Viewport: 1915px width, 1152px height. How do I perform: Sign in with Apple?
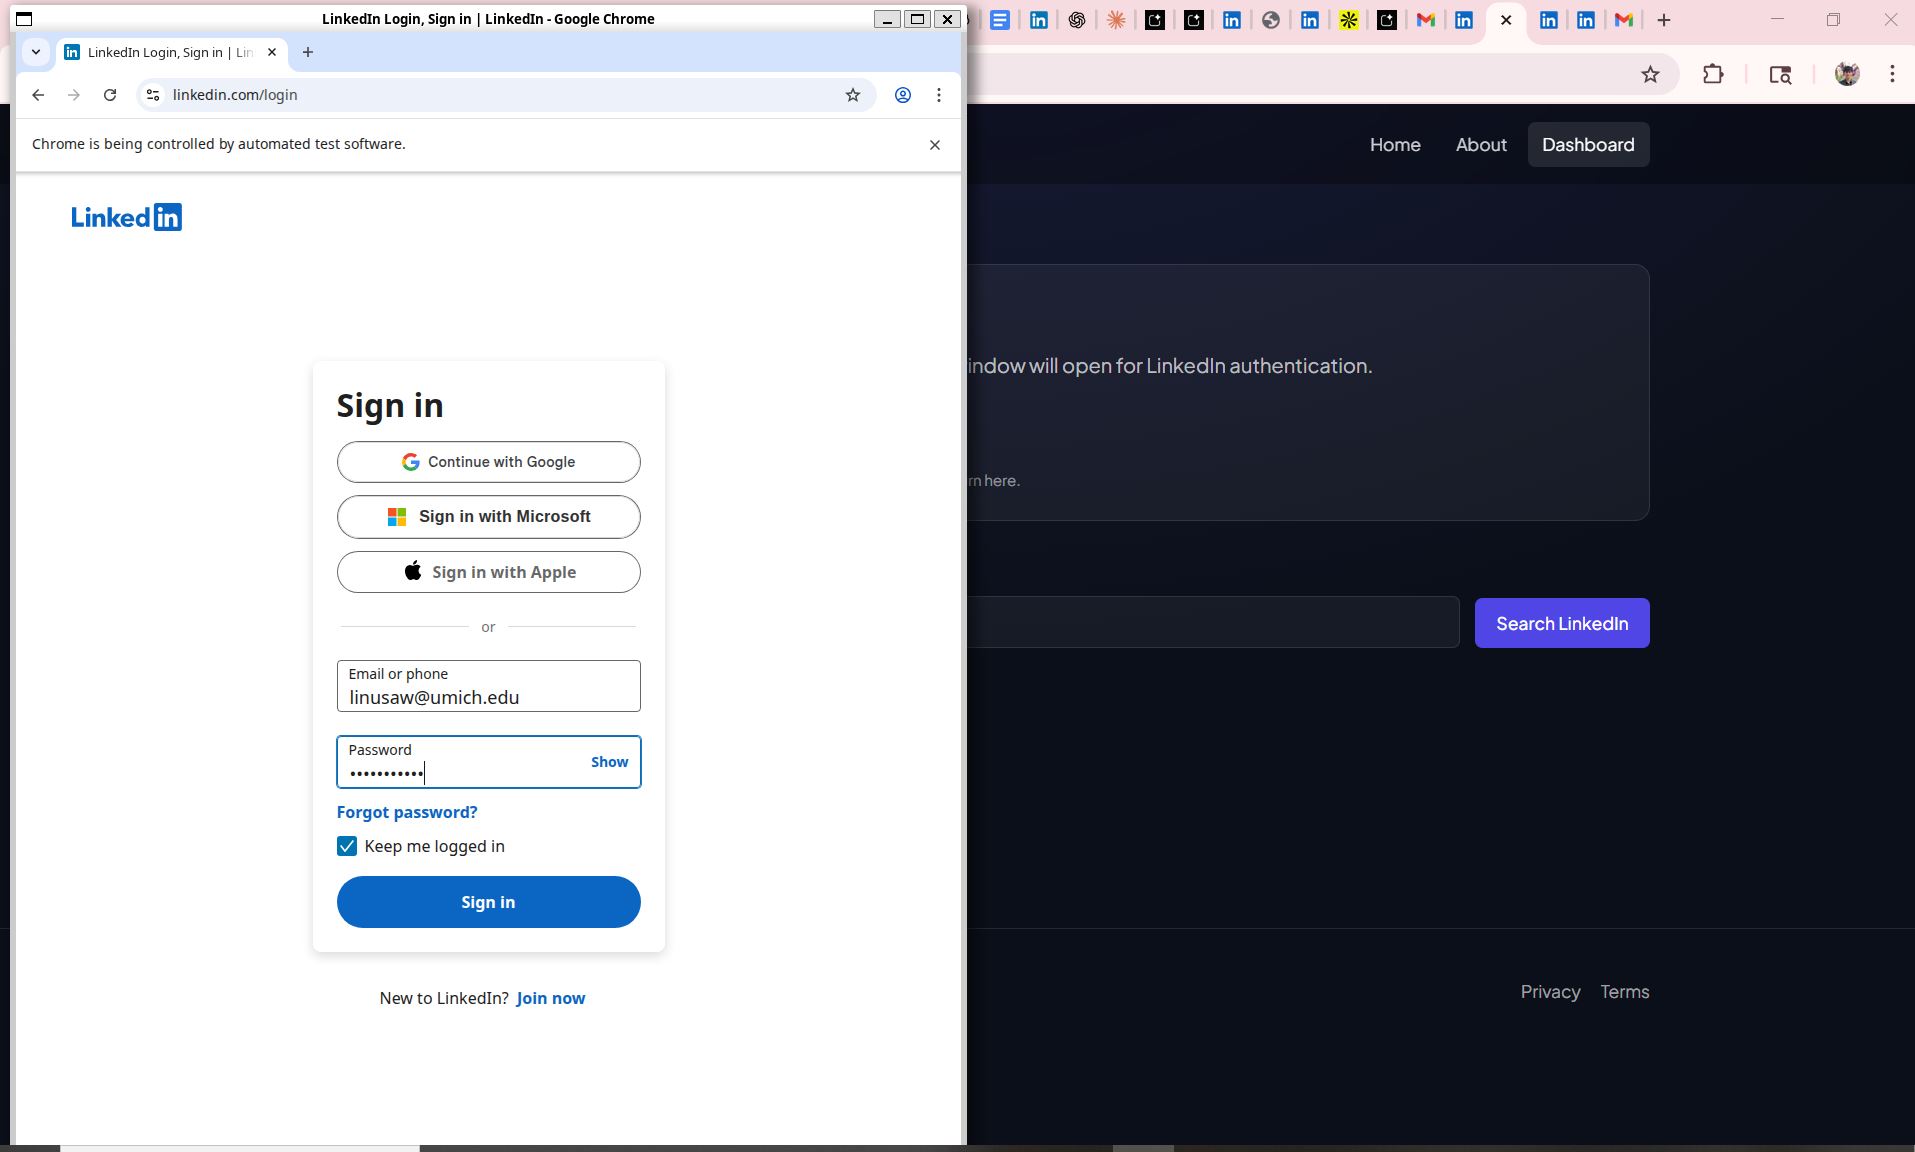click(489, 572)
